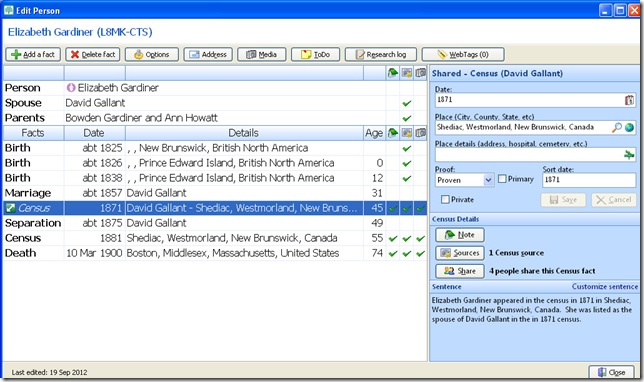The height and width of the screenshot is (382, 644).
Task: Open the Sources button
Action: coord(460,253)
